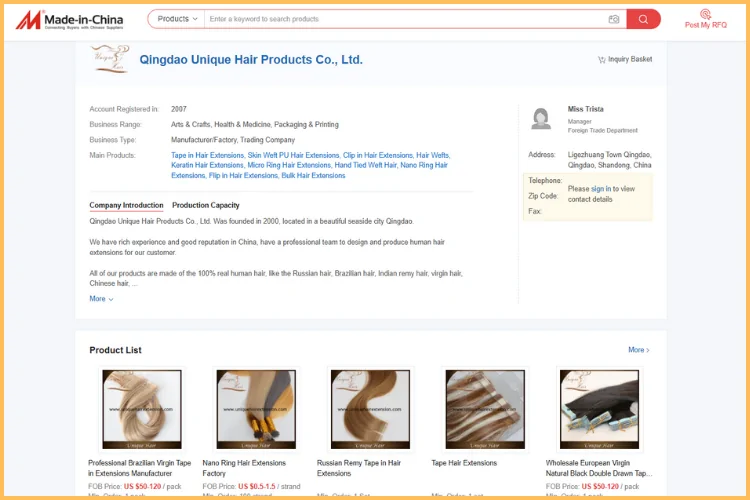This screenshot has width=750, height=500.
Task: Click the Made-in-China logo
Action: (x=69, y=20)
